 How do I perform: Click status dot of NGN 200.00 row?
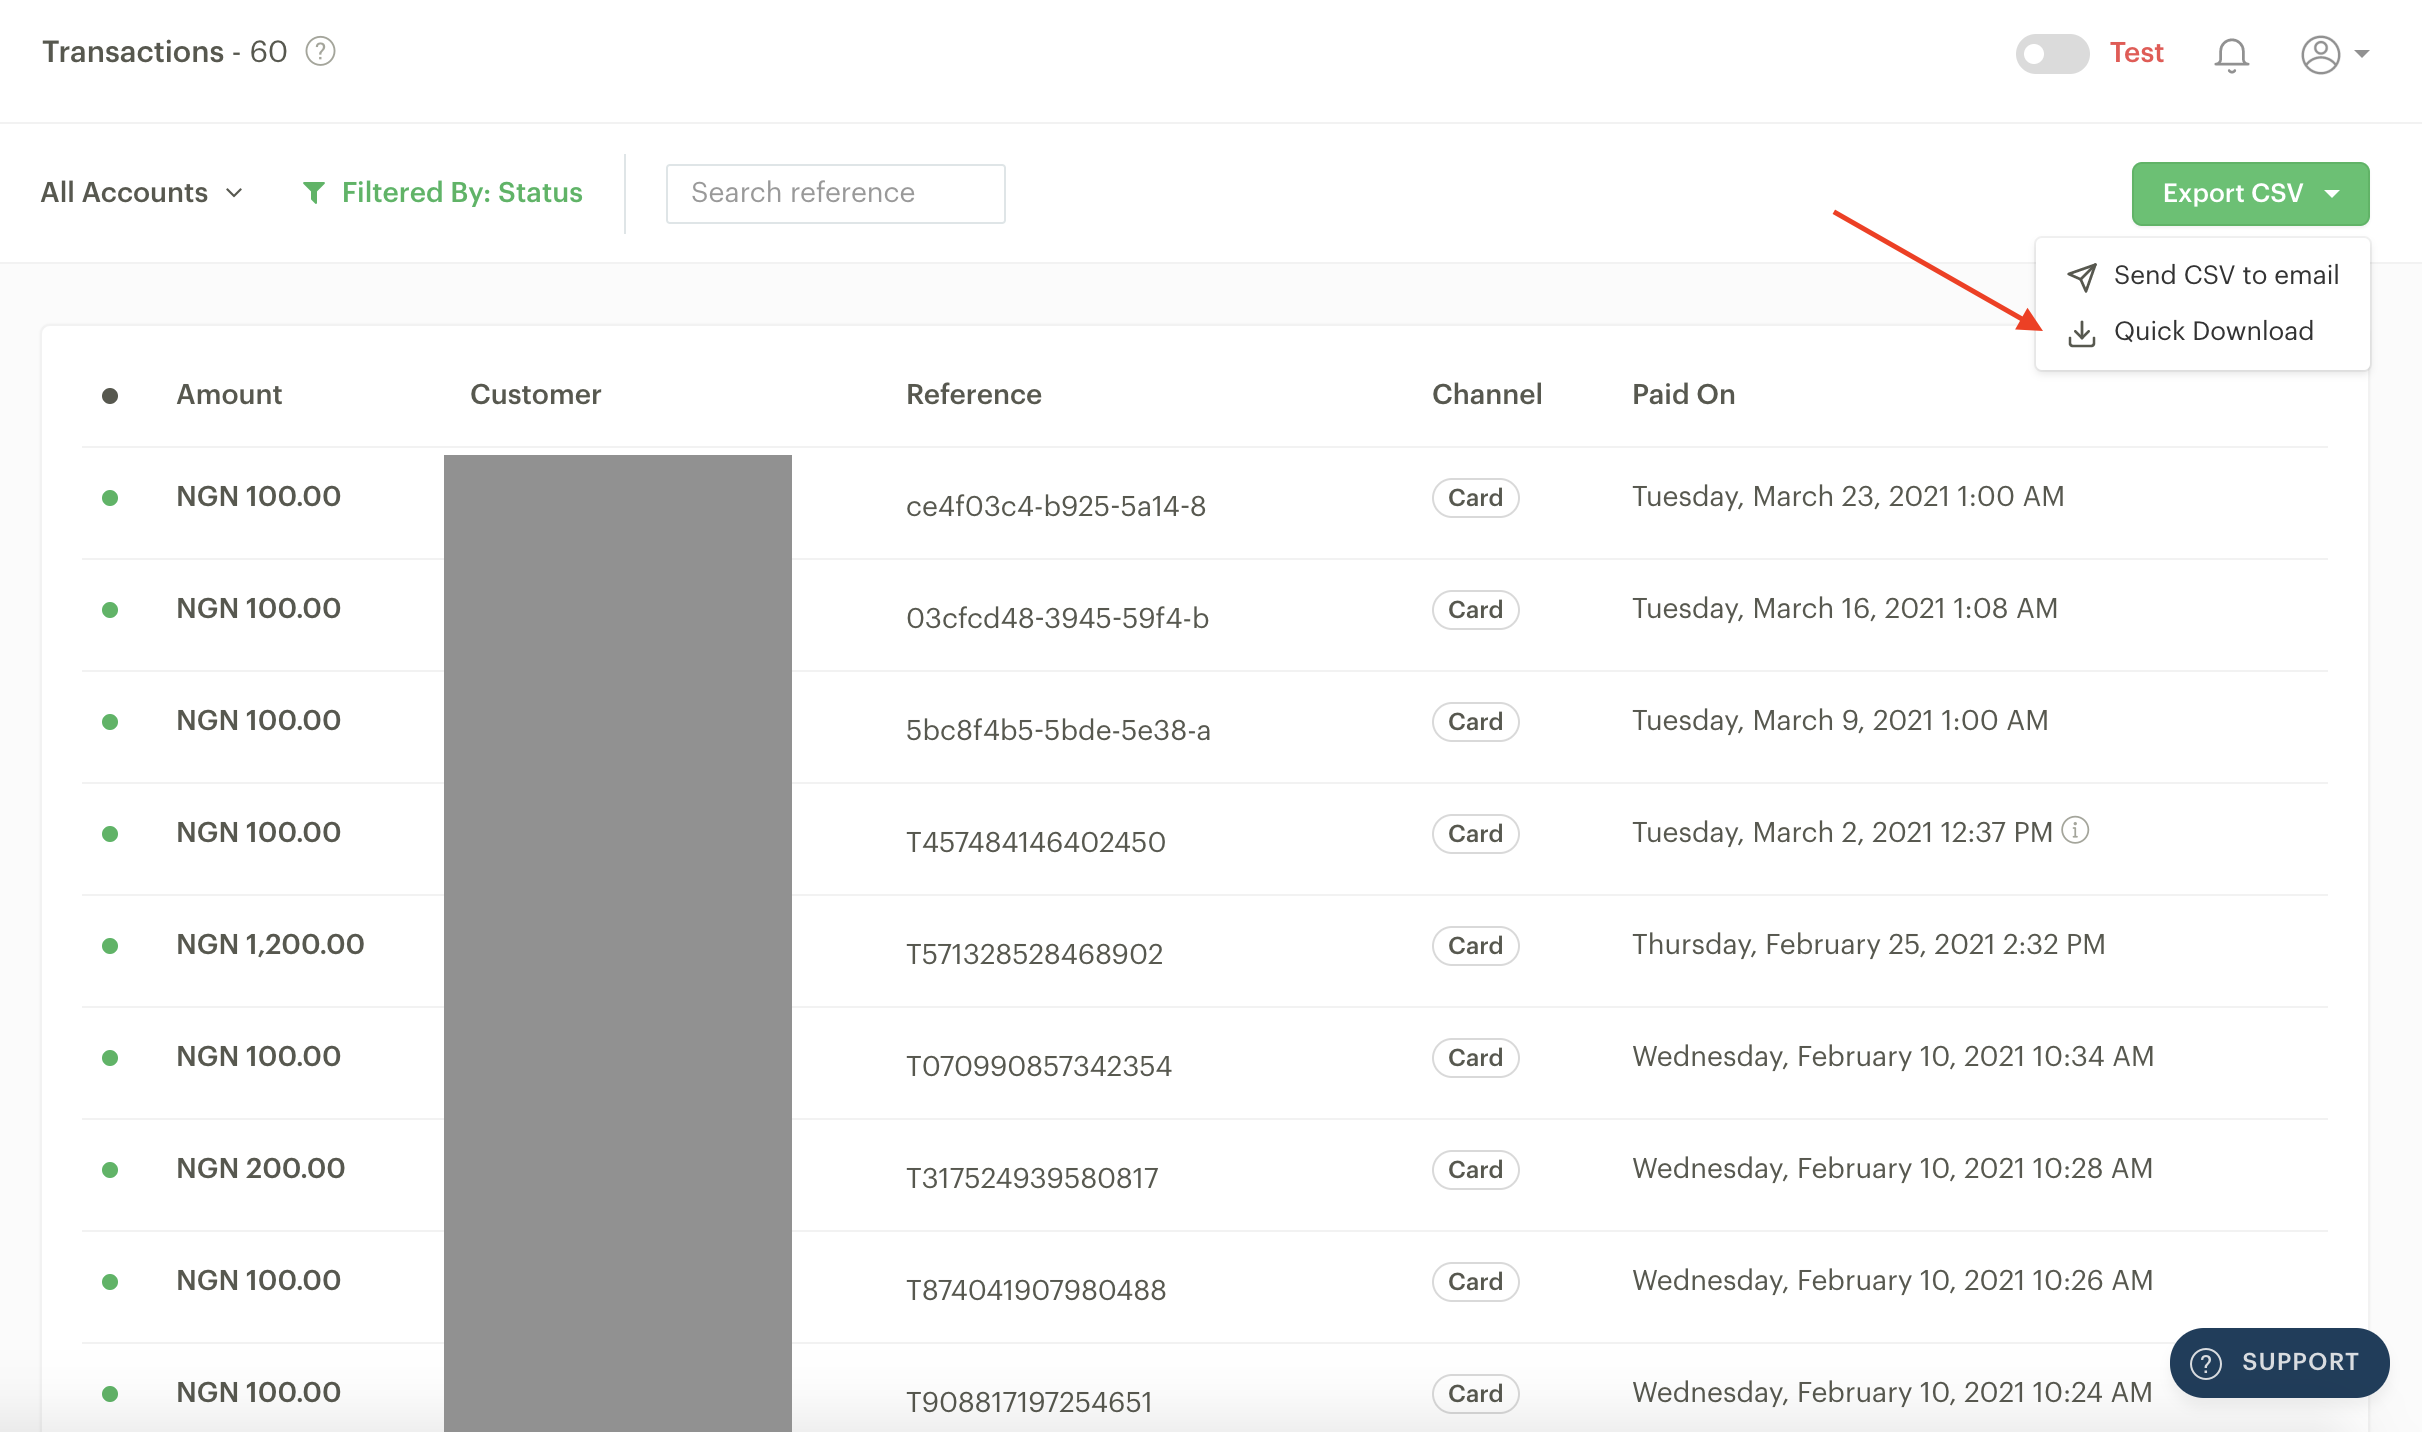(110, 1169)
